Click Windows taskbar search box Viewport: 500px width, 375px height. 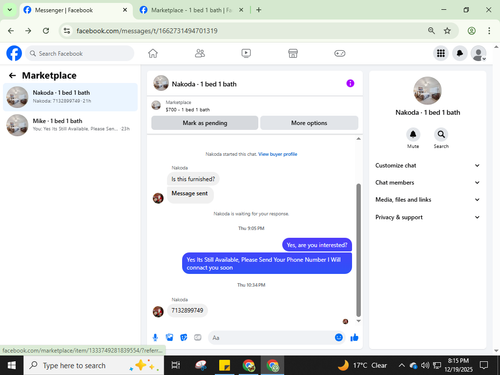(94, 365)
